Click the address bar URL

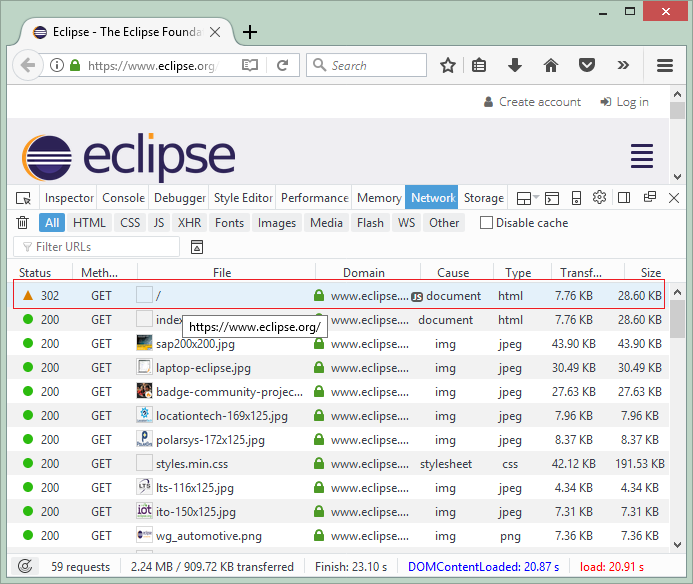(x=151, y=65)
